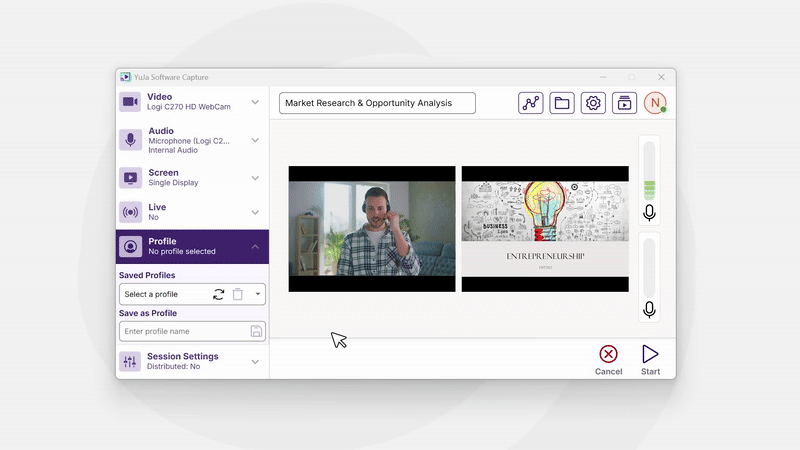The width and height of the screenshot is (800, 450).
Task: Open the Select a profile dropdown
Action: point(258,294)
